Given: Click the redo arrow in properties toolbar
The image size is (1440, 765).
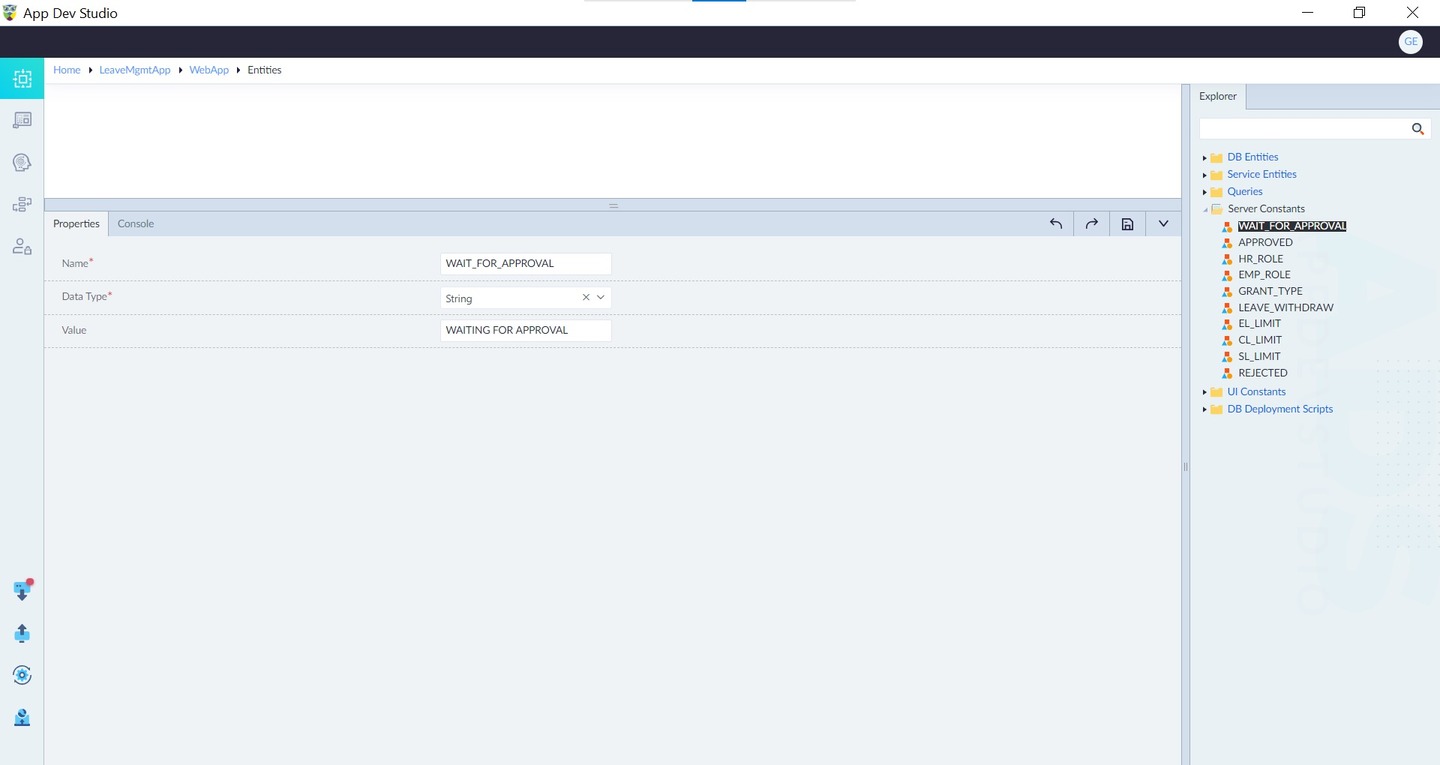Looking at the screenshot, I should click(1091, 224).
